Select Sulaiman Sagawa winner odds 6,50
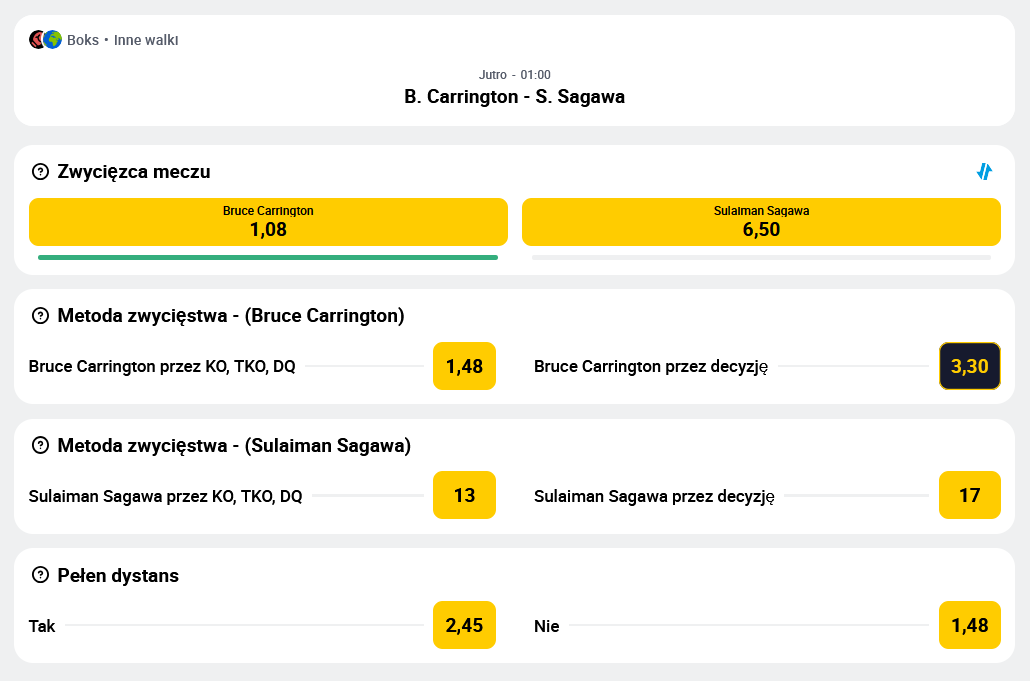Image resolution: width=1030 pixels, height=681 pixels. 761,222
